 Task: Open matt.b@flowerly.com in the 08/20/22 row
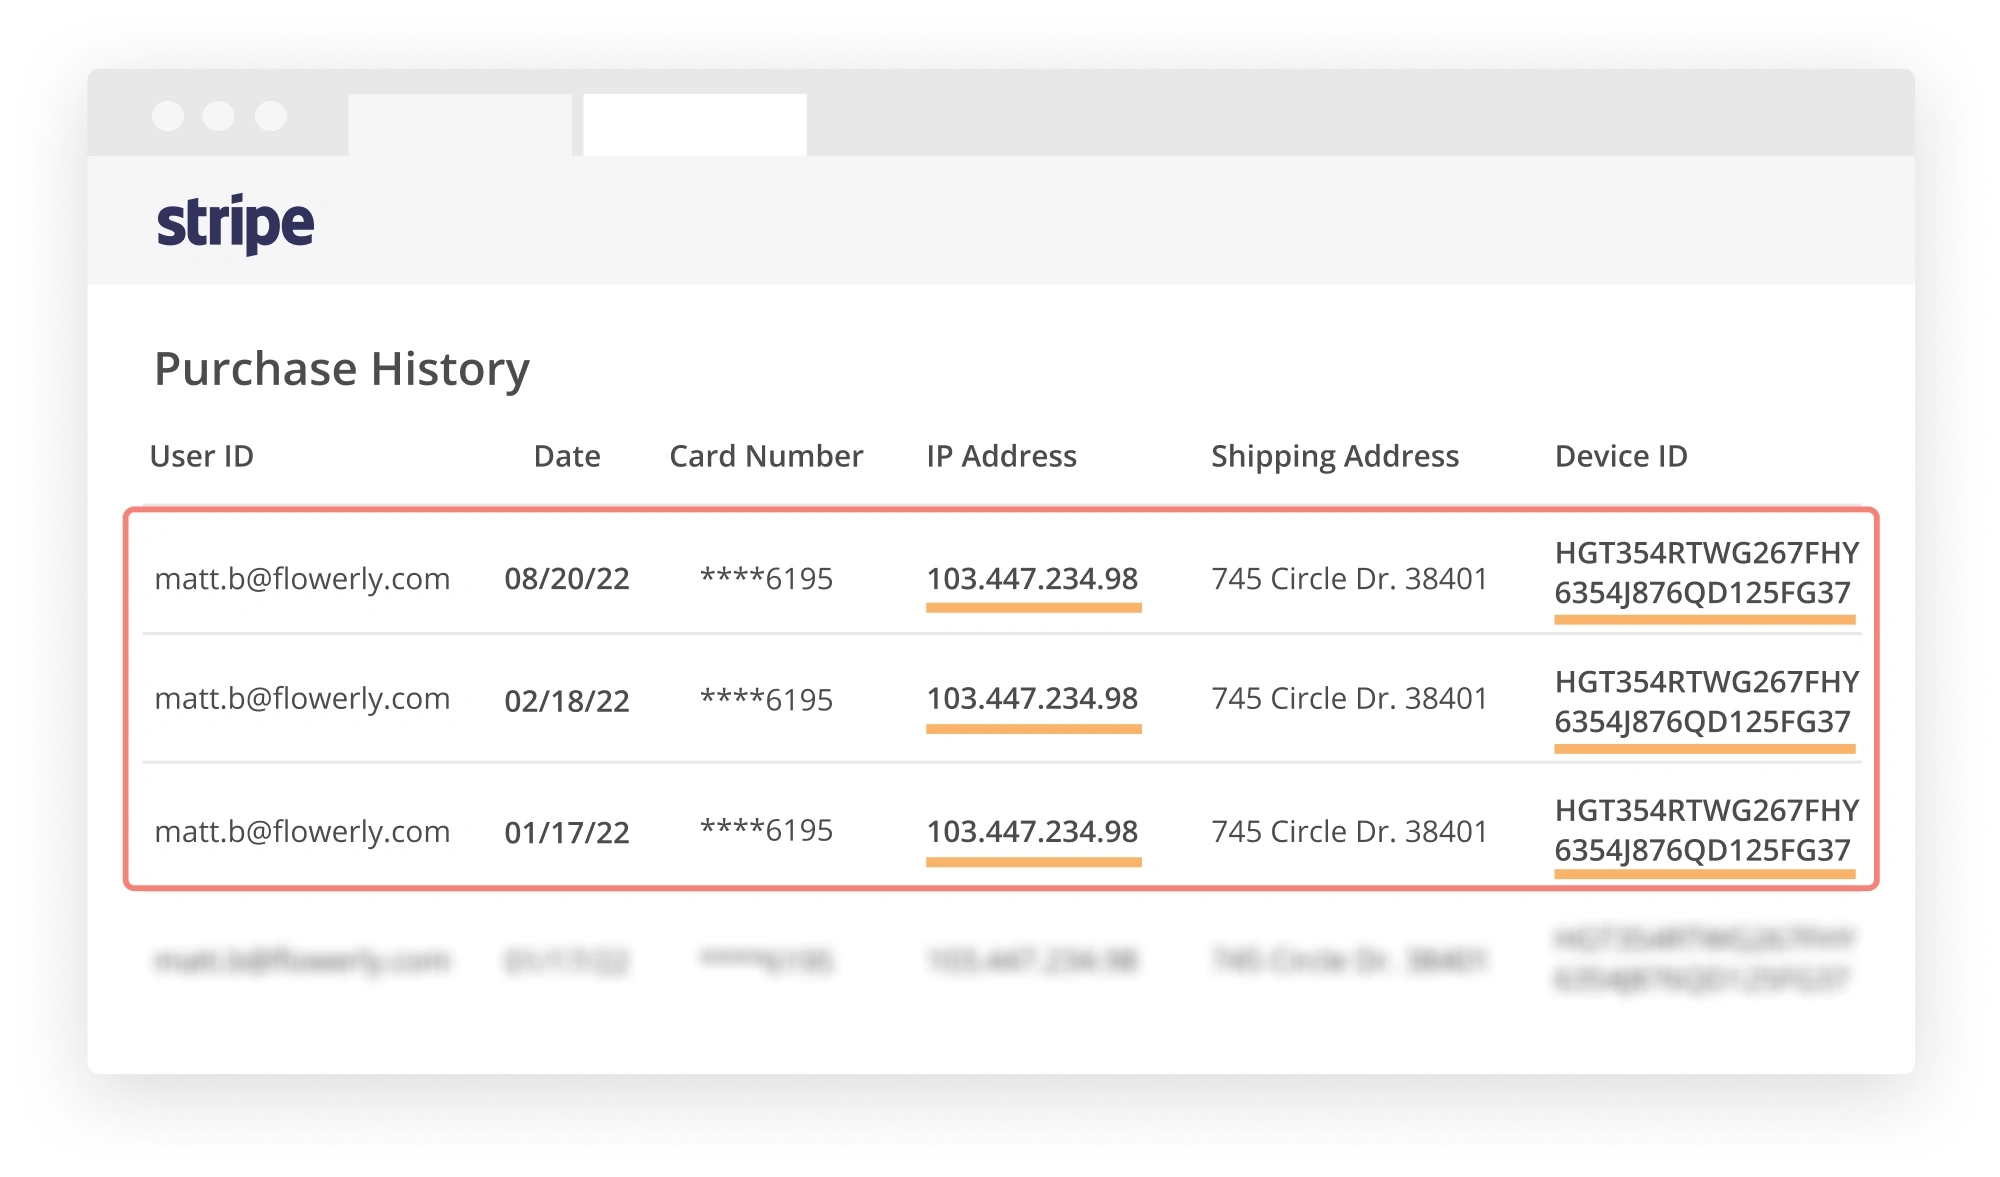pos(302,579)
